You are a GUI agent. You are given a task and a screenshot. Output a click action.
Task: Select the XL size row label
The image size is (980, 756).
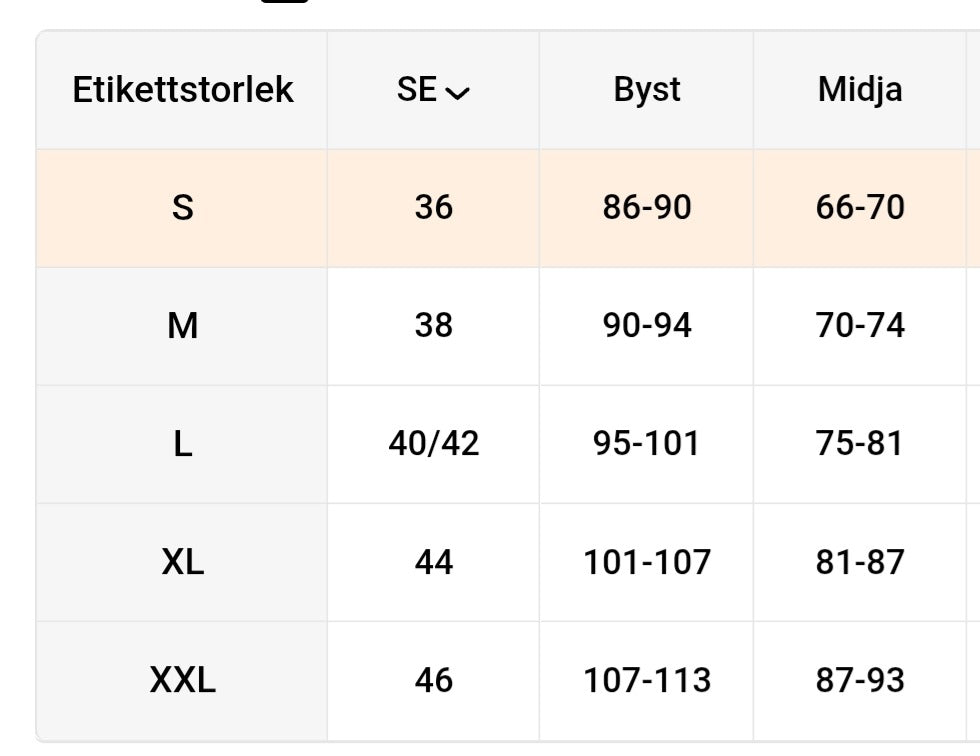pos(182,562)
